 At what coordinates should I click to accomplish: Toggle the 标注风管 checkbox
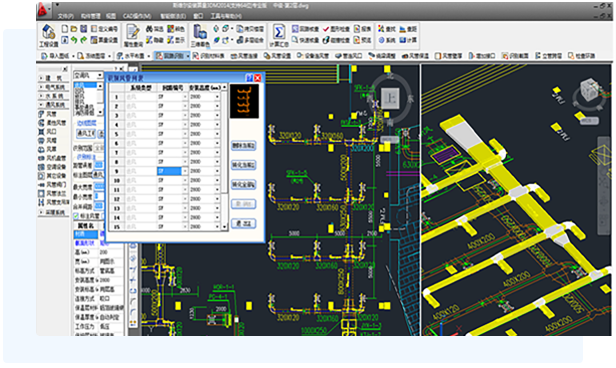click(76, 216)
